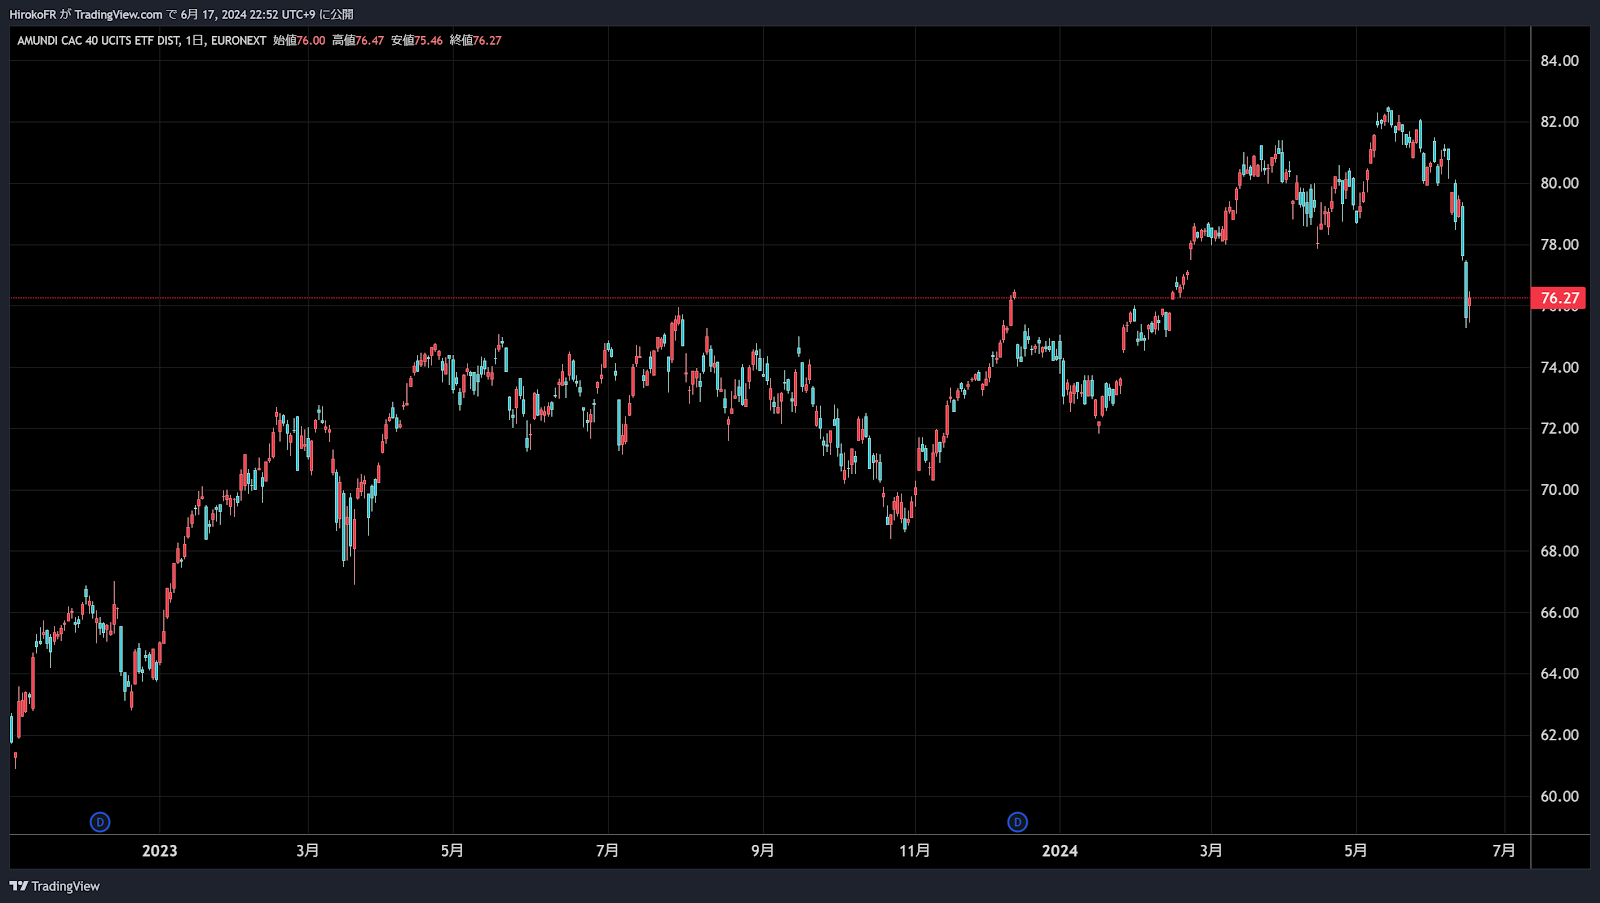The image size is (1600, 903).
Task: Click the 2024 label on the time axis
Action: (x=1060, y=851)
